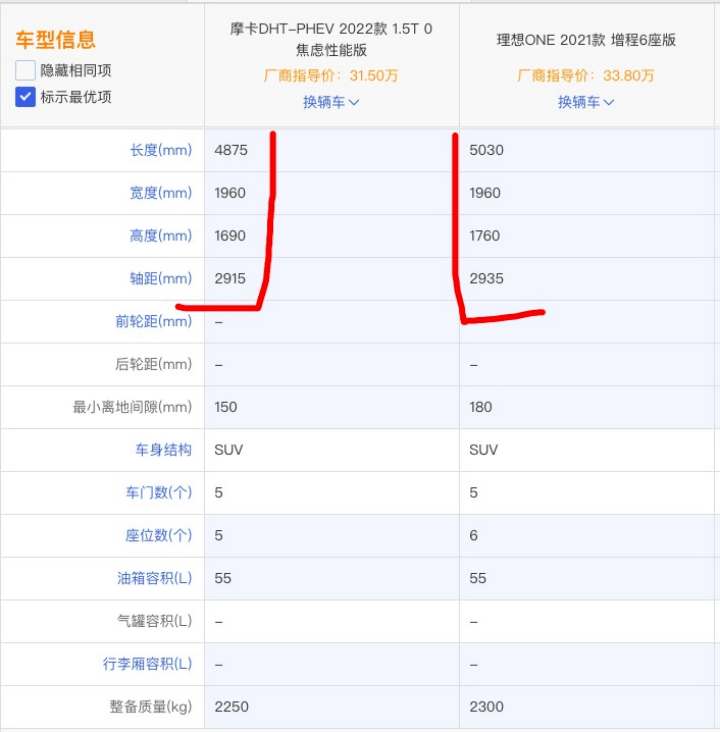Click the 行李厢容积(L) parameter link
The height and width of the screenshot is (732, 720).
[148, 664]
